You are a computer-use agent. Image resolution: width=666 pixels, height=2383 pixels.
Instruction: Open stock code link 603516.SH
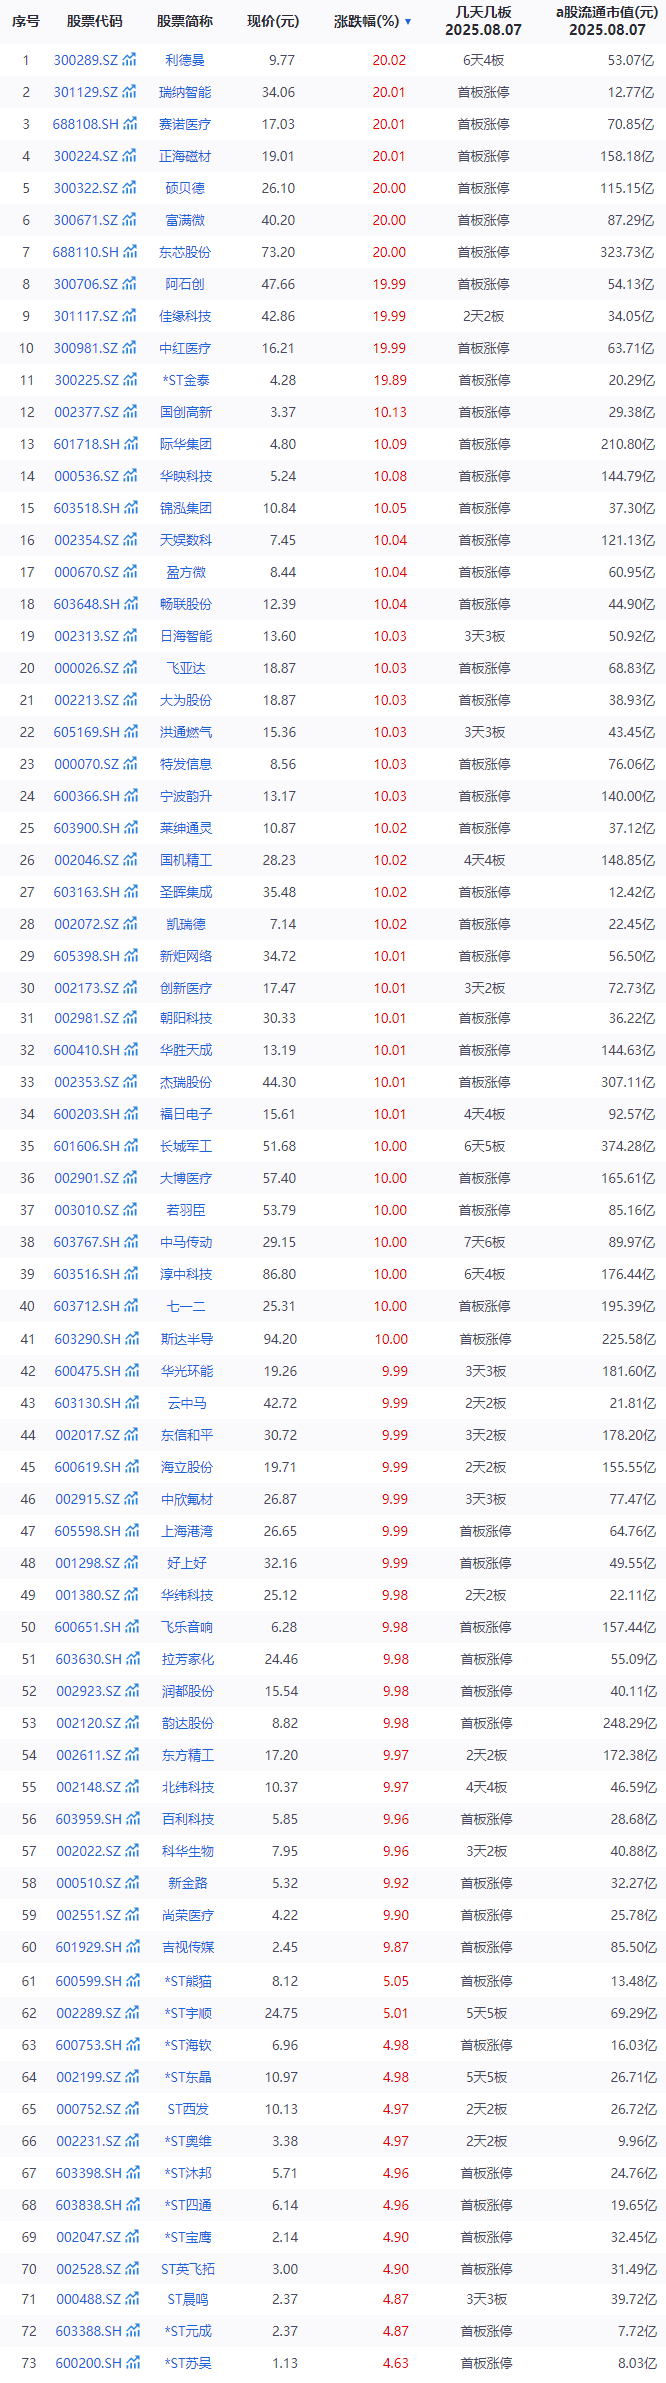(86, 1274)
